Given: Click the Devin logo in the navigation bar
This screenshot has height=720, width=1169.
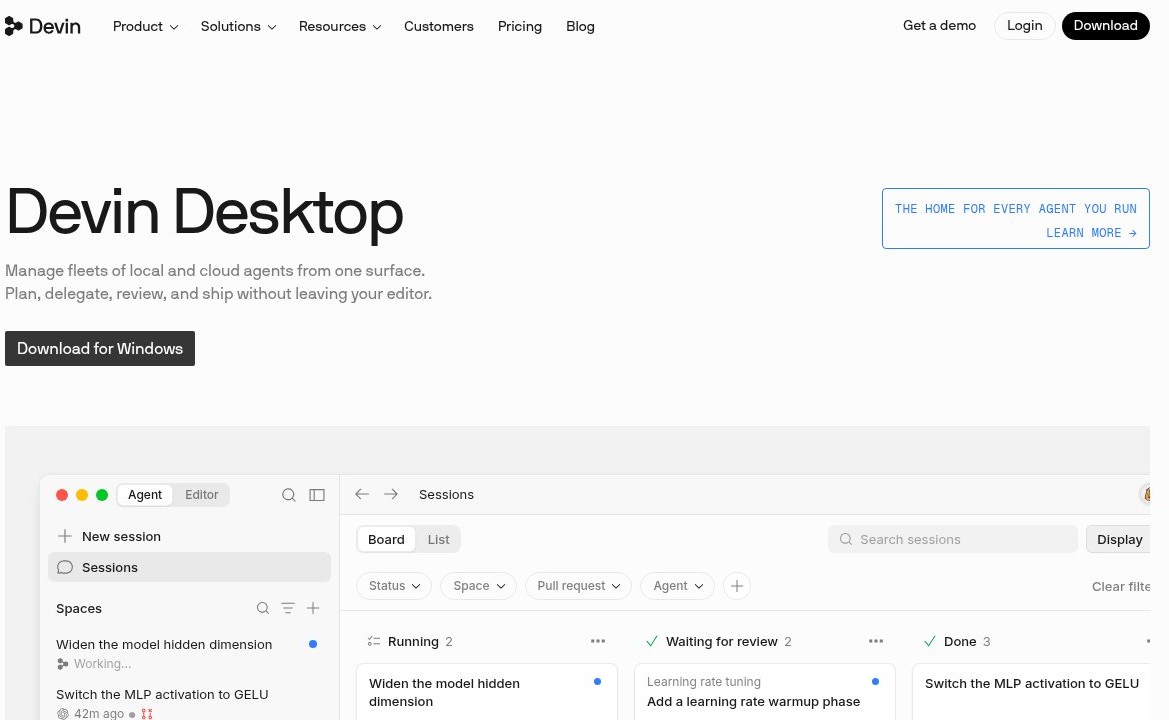Looking at the screenshot, I should tap(42, 26).
